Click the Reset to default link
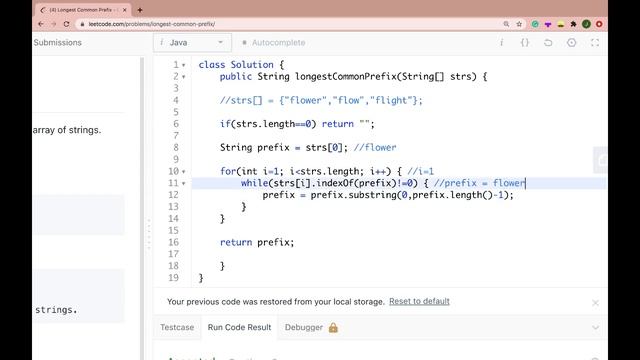Image resolution: width=640 pixels, height=360 pixels. click(x=419, y=301)
